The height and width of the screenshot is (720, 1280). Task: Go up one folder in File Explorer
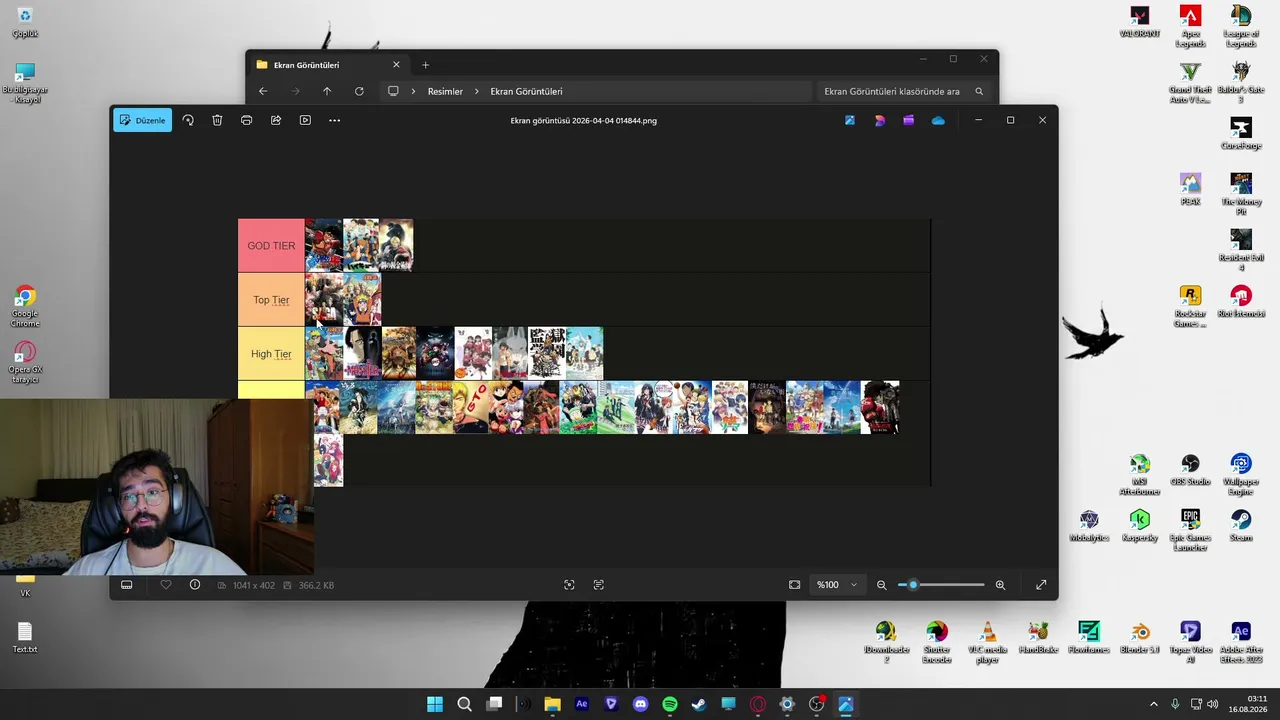327,91
